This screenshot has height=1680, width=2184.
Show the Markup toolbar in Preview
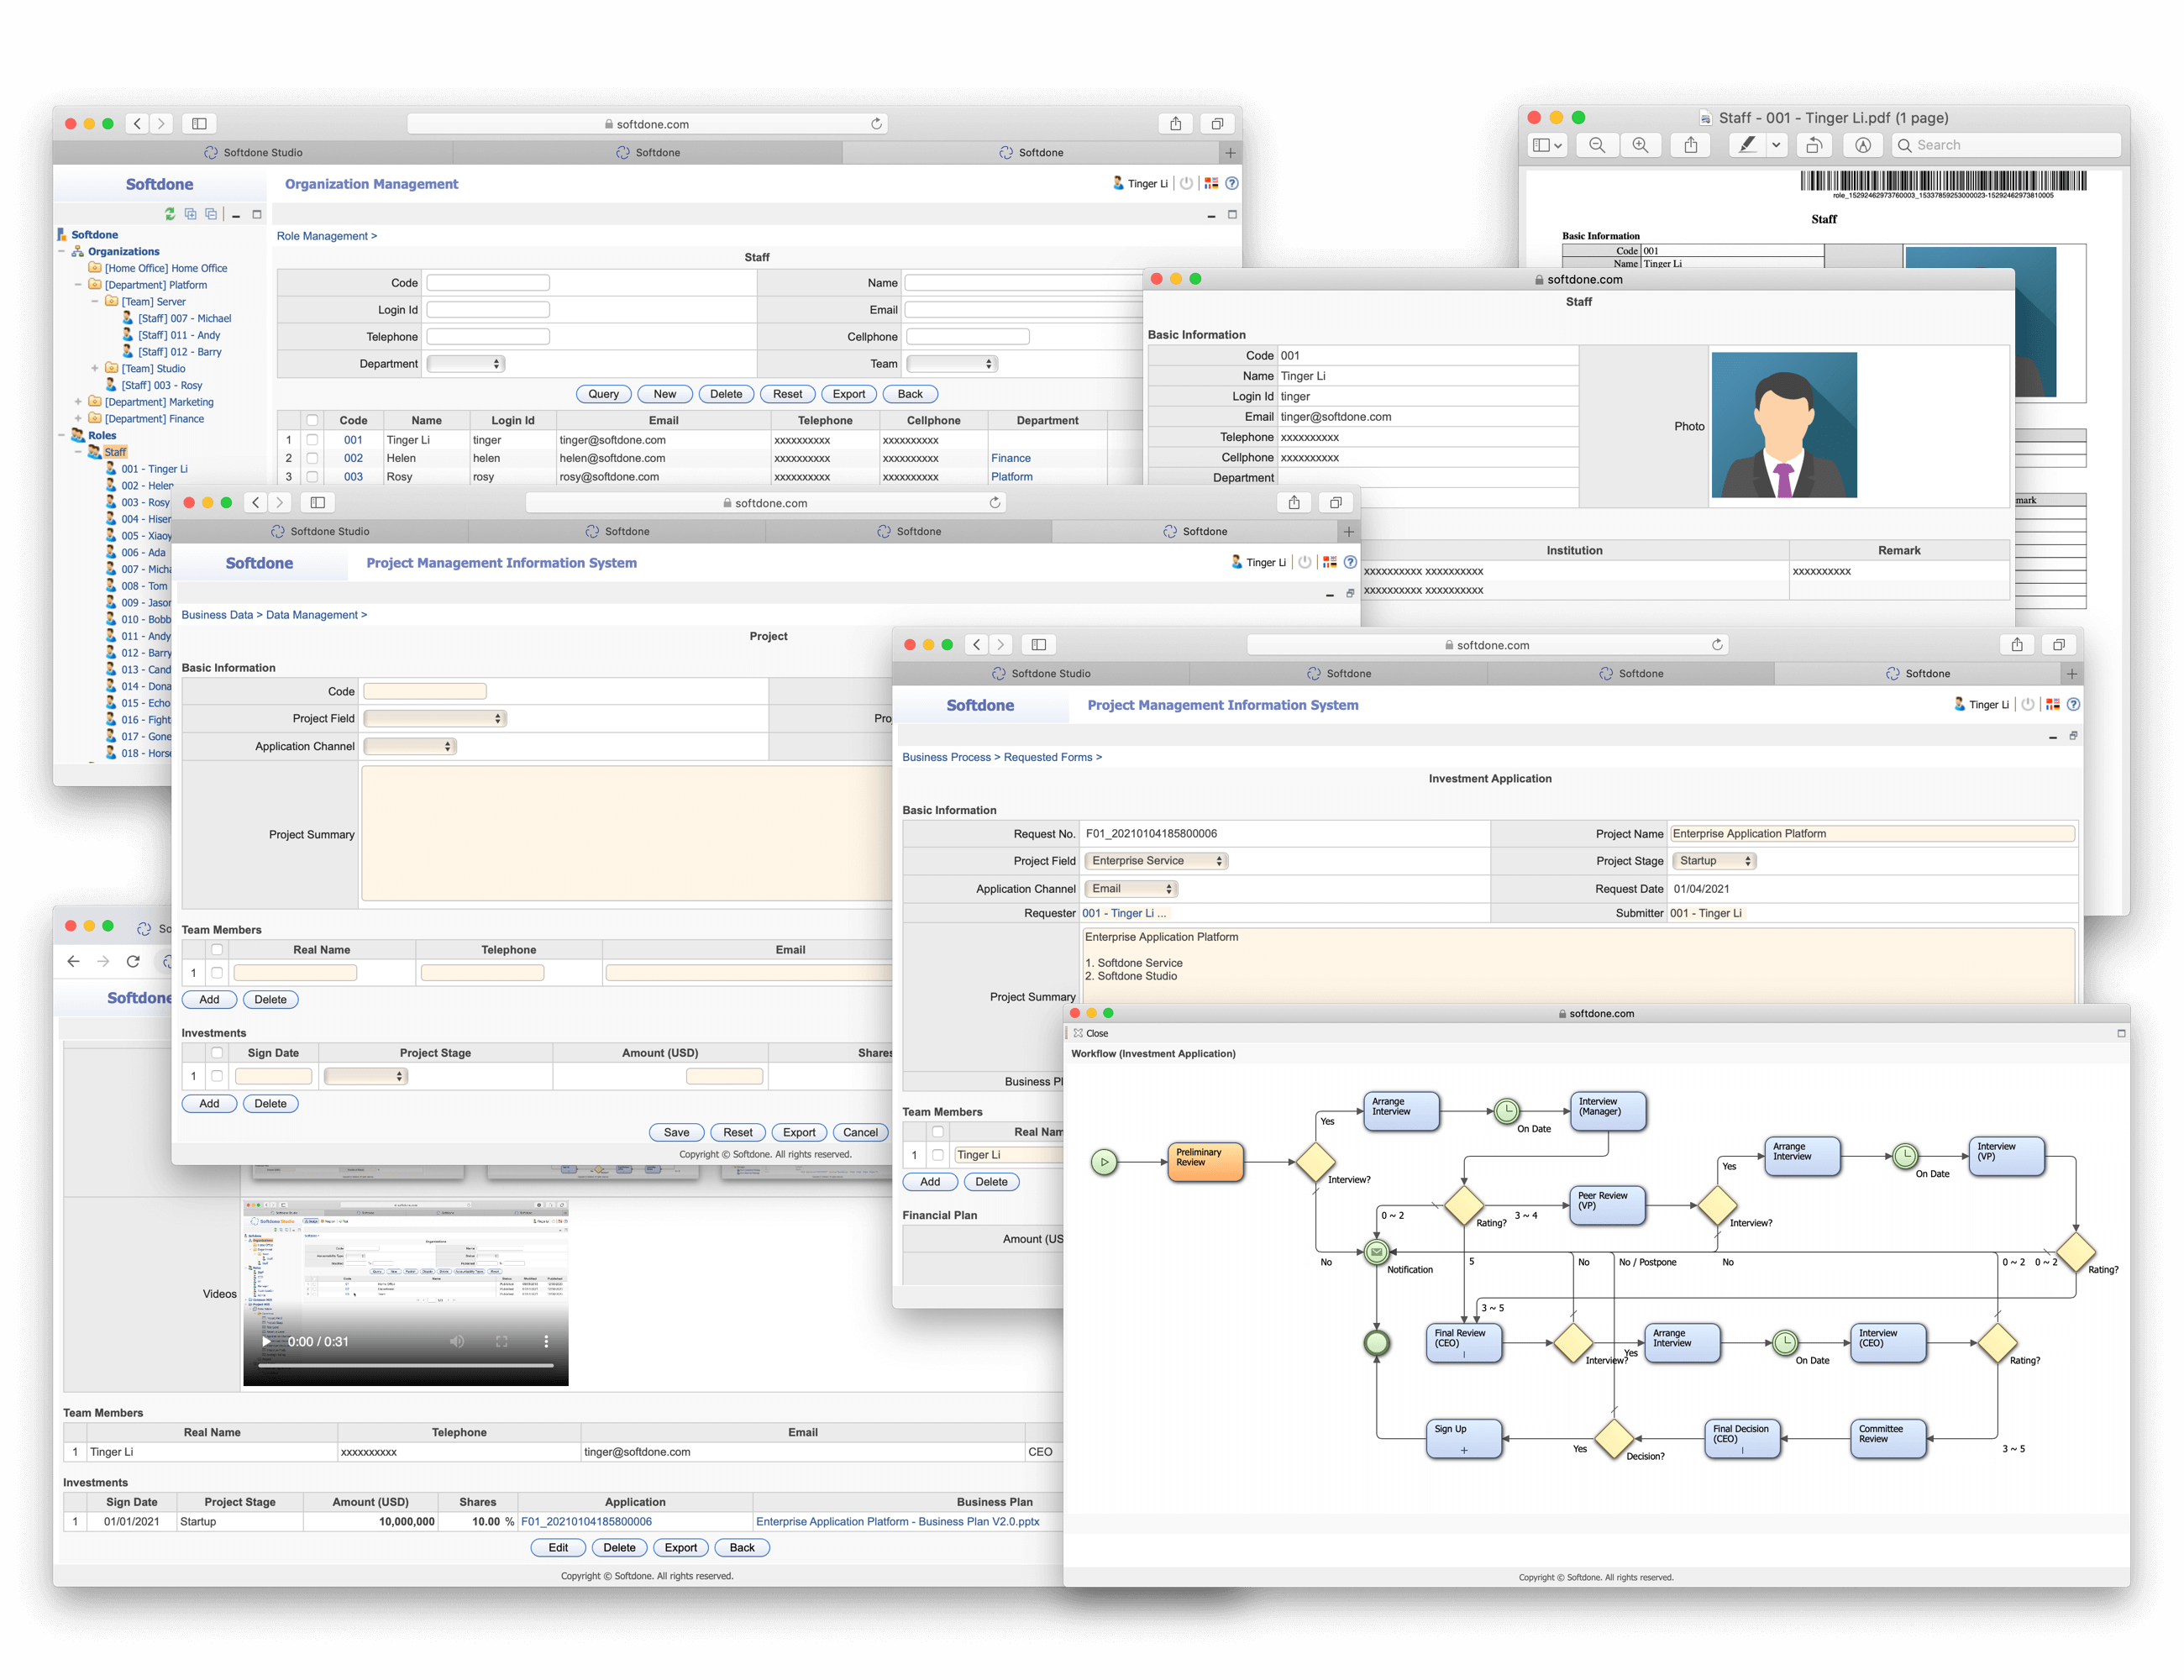tap(1862, 145)
